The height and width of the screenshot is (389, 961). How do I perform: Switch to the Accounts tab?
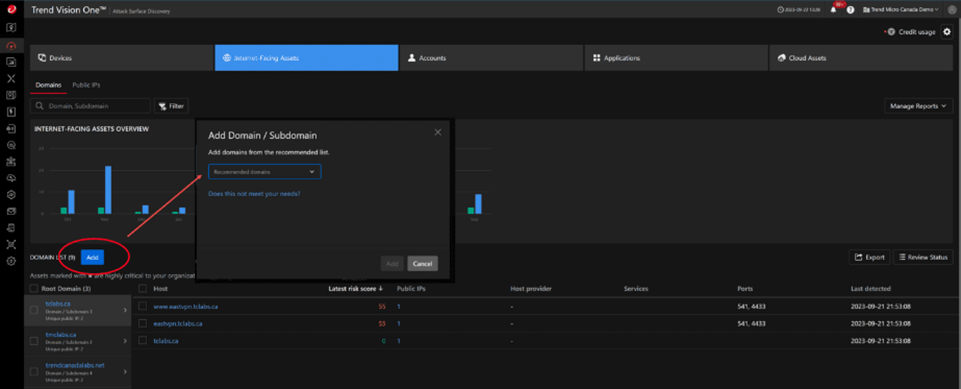click(492, 58)
